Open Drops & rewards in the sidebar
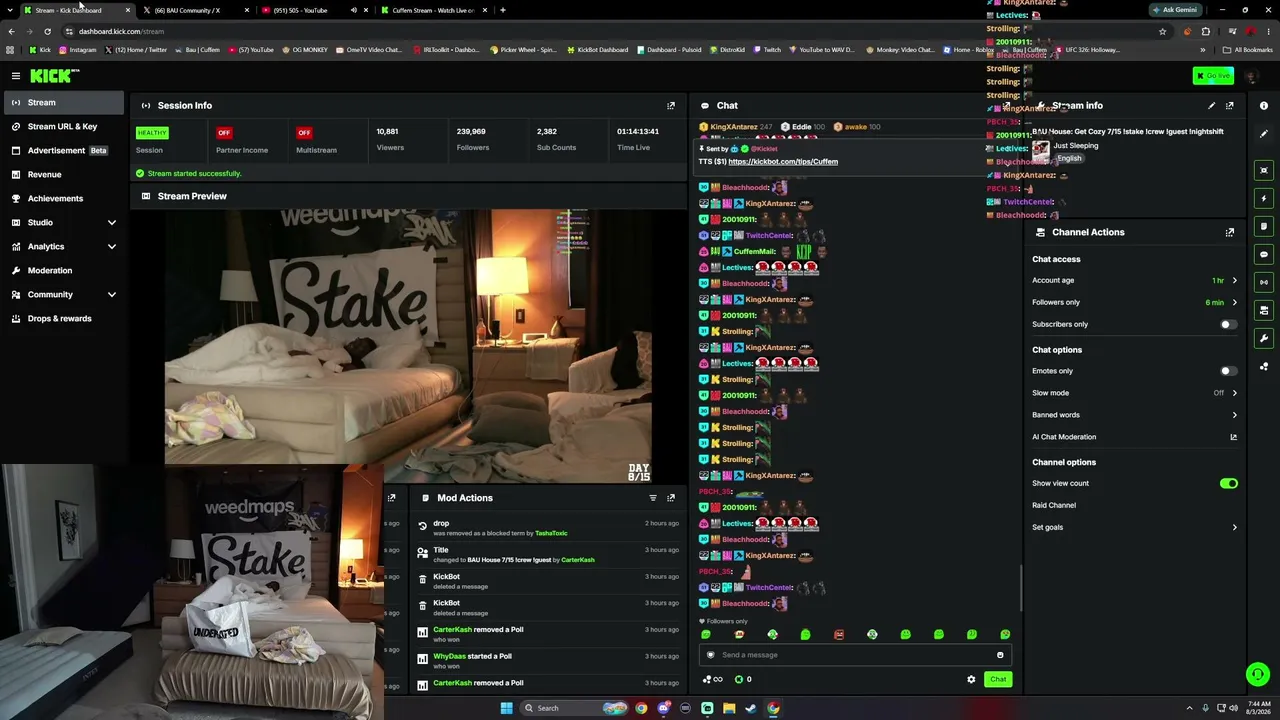1280x720 pixels. pos(64,318)
